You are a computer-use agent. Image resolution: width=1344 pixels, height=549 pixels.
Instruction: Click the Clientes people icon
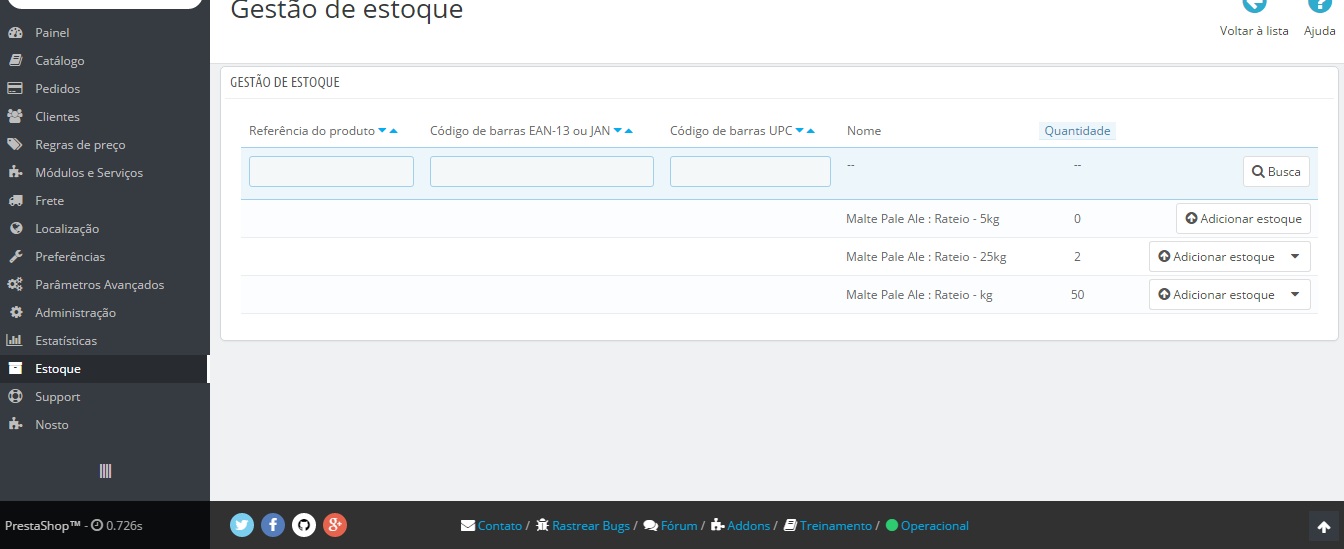(15, 117)
